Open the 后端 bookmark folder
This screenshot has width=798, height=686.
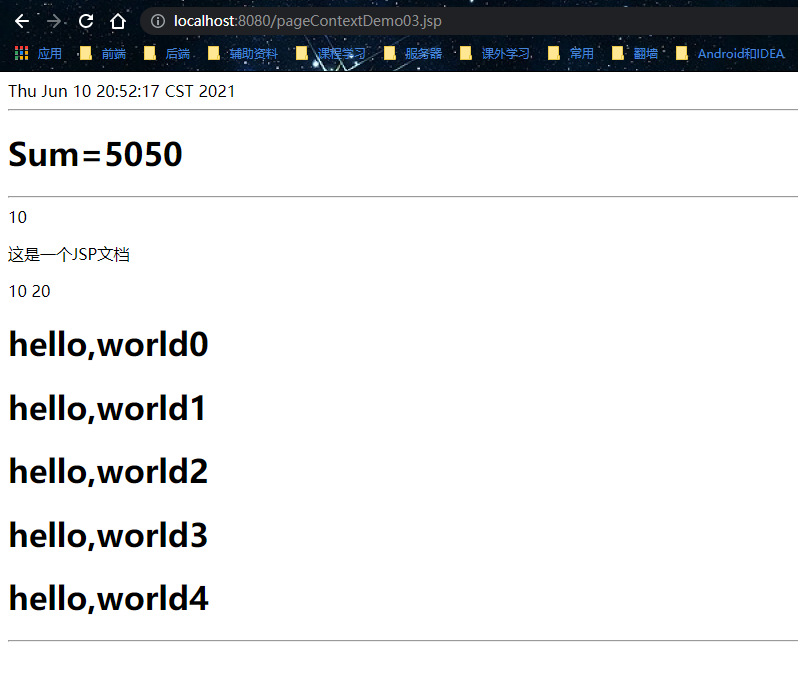(x=167, y=53)
